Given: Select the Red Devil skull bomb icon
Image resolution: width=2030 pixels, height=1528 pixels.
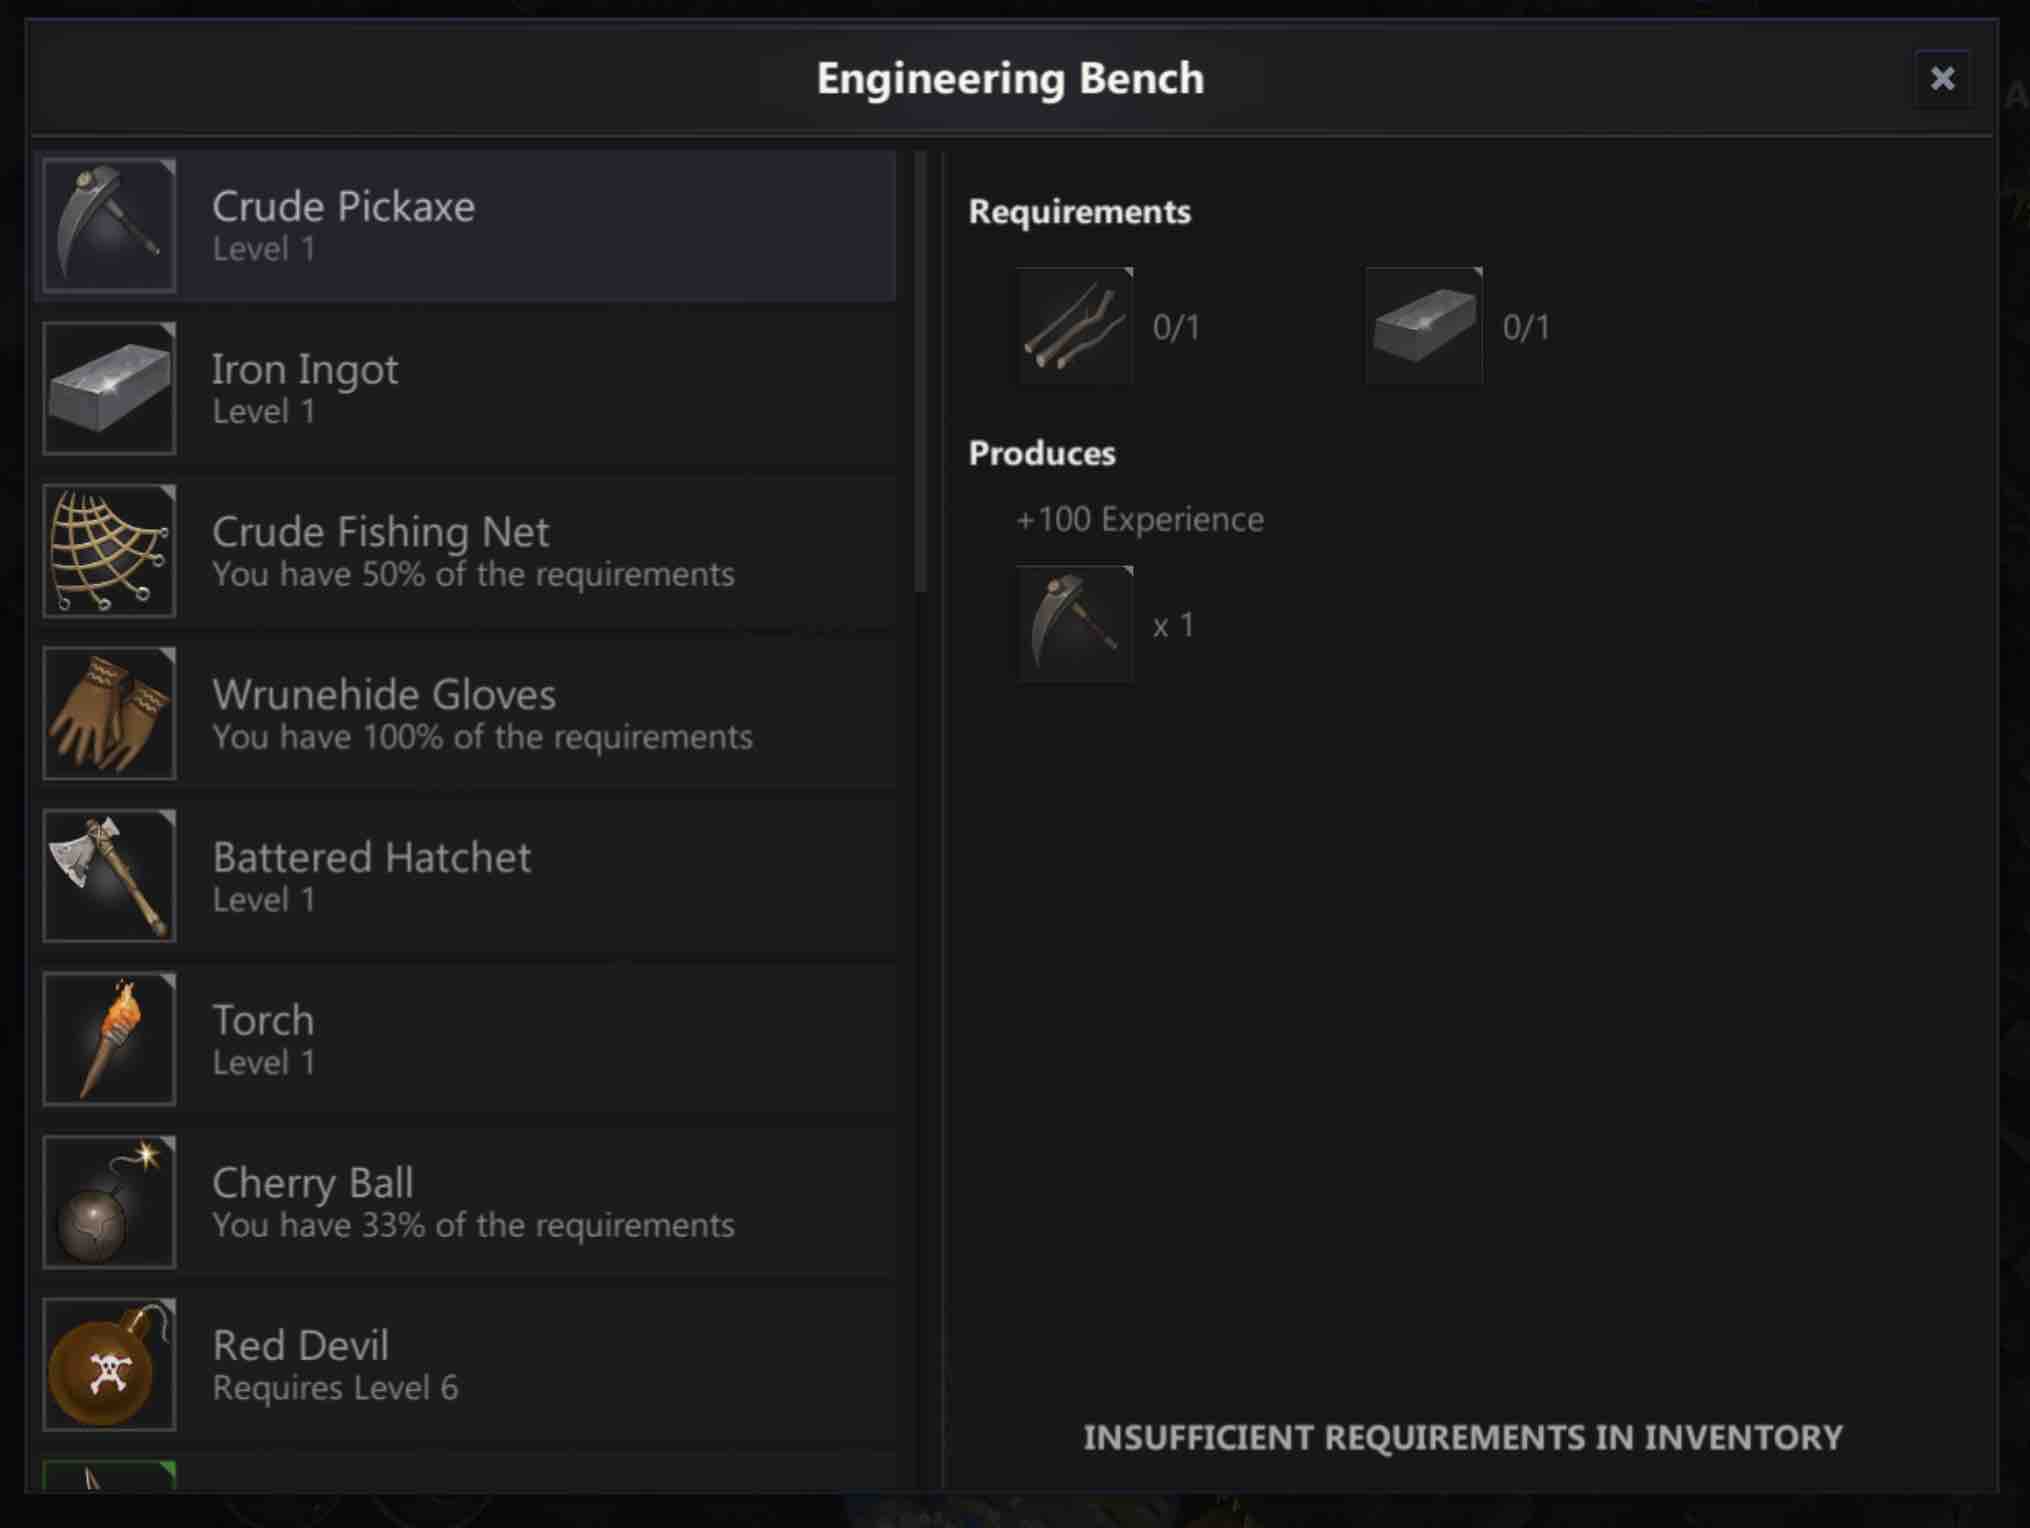Looking at the screenshot, I should coord(109,1365).
